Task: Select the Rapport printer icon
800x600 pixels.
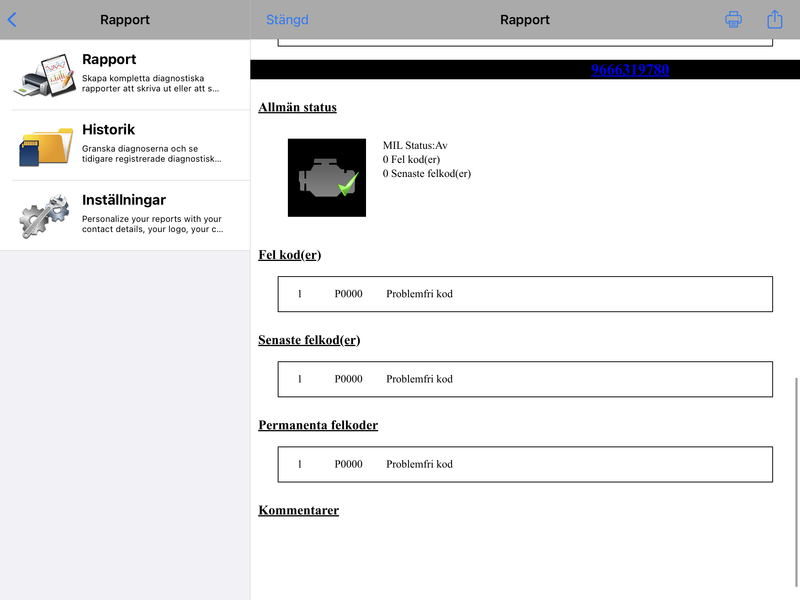Action: tap(45, 75)
